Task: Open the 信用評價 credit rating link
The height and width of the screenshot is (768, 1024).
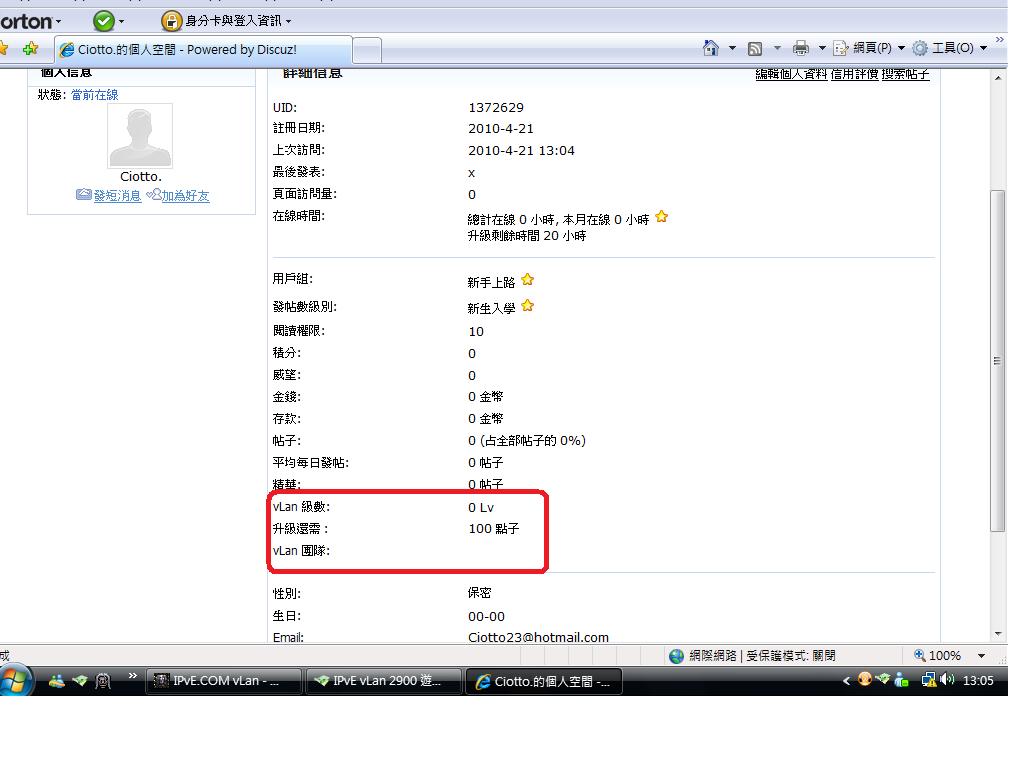Action: [x=854, y=74]
